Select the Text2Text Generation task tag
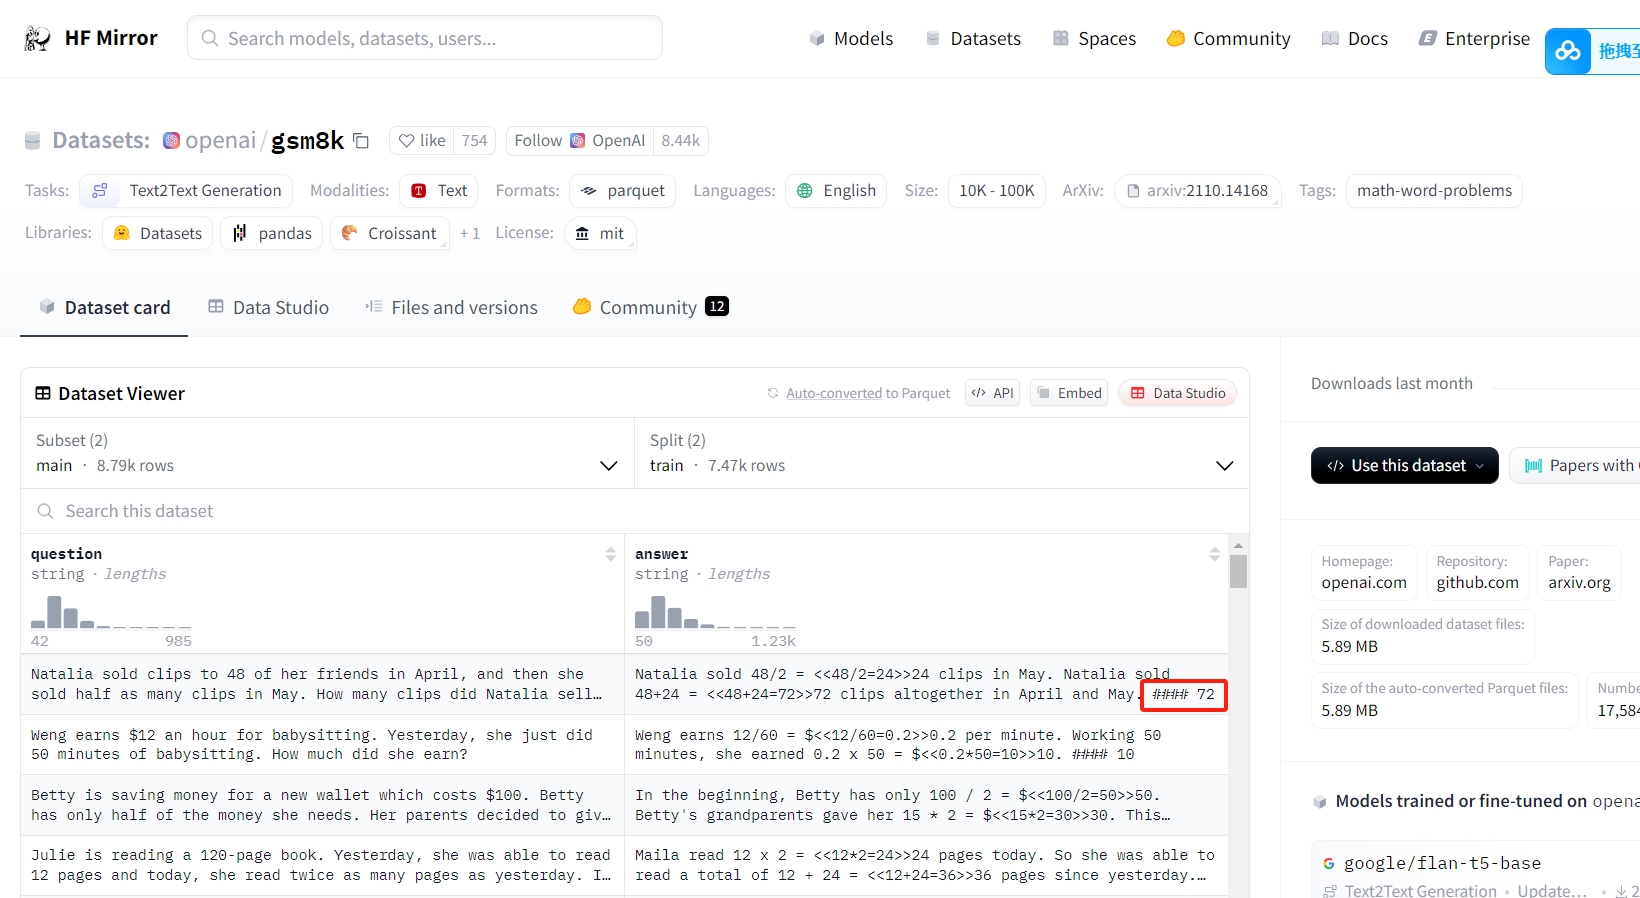 tap(186, 191)
